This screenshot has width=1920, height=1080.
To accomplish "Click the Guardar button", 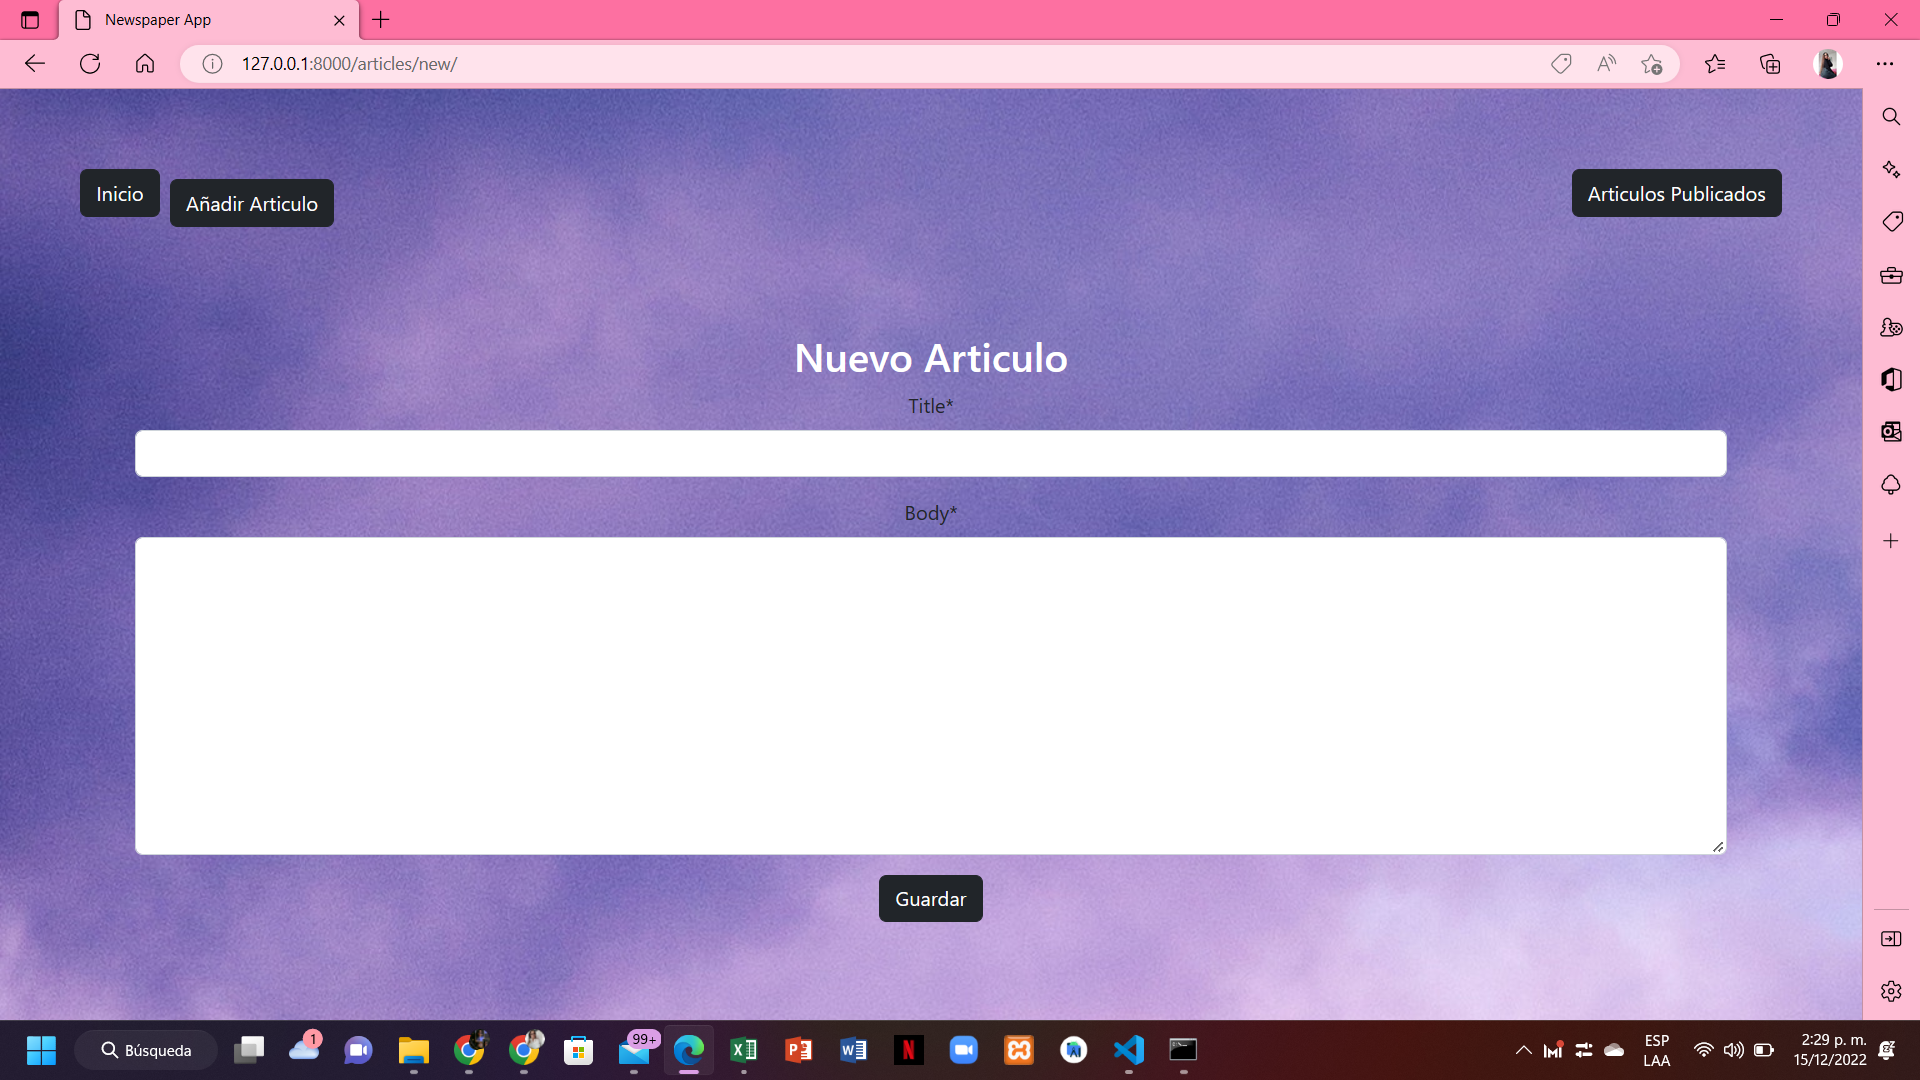I will click(930, 899).
